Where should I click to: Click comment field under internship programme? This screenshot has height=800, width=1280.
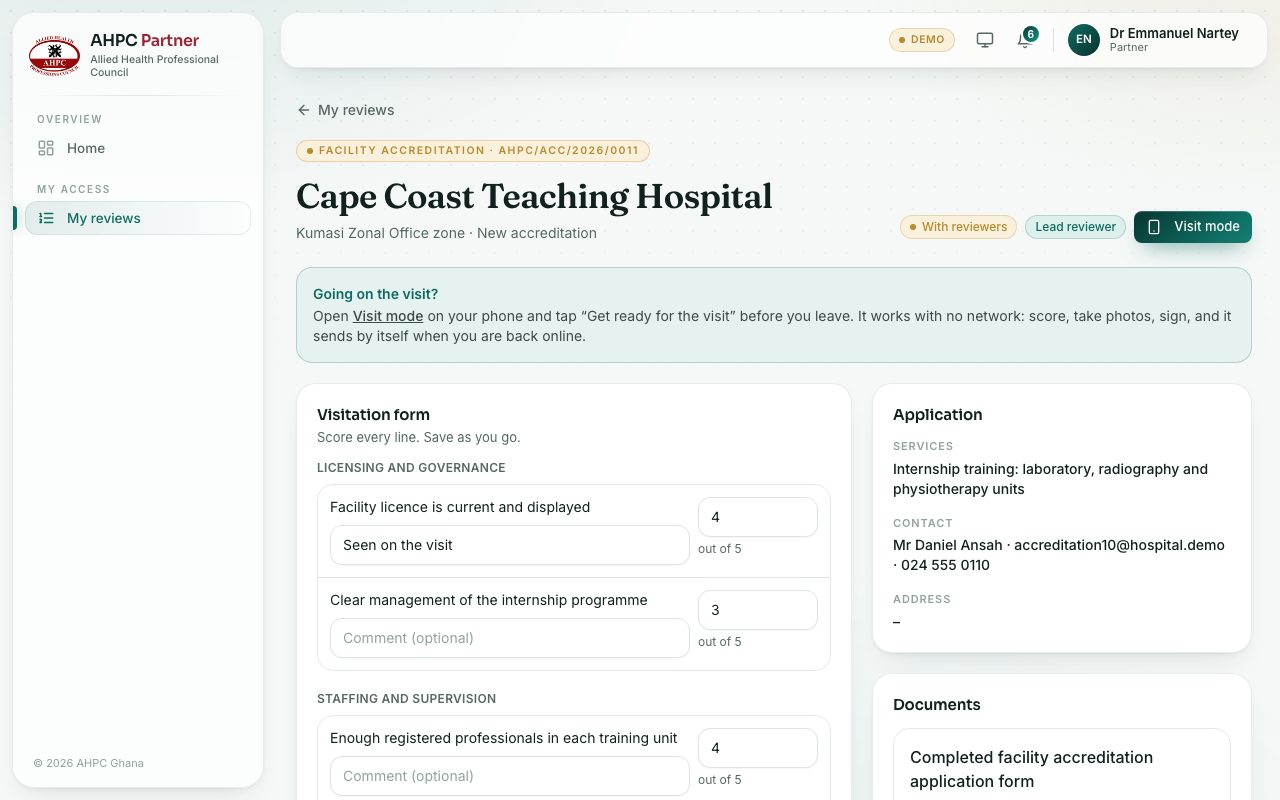point(510,638)
